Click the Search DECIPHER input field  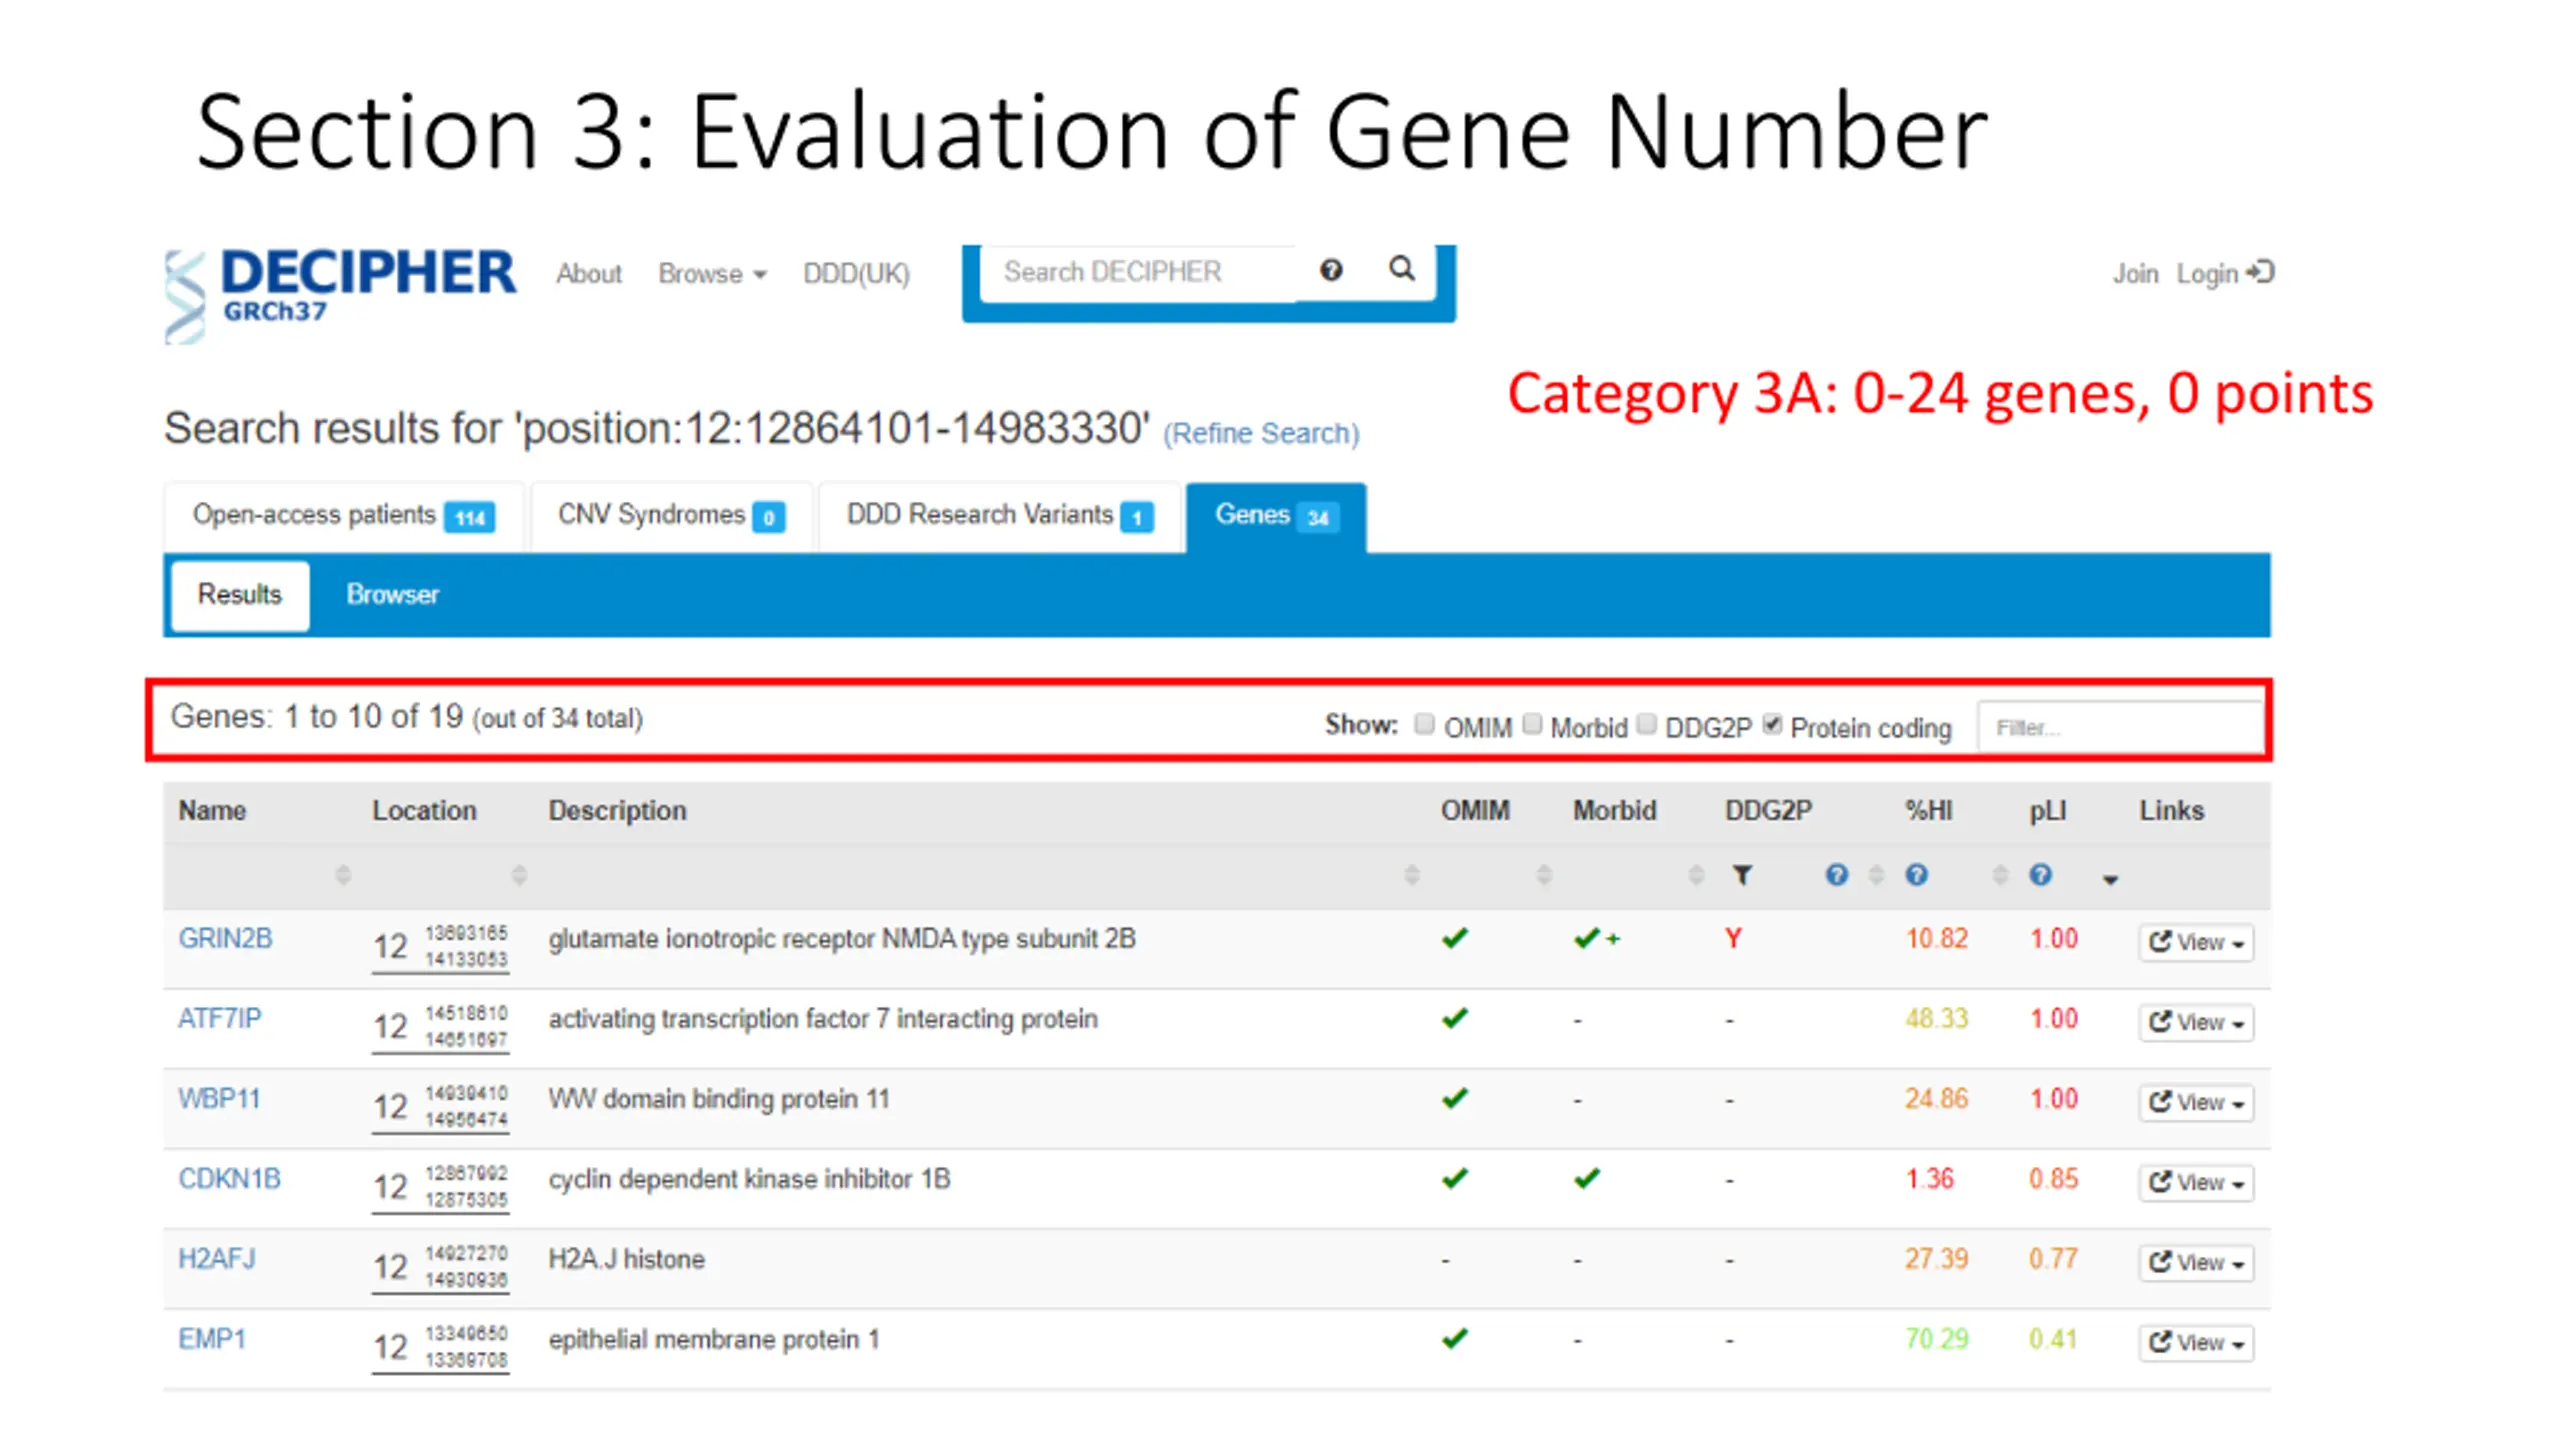click(1139, 272)
